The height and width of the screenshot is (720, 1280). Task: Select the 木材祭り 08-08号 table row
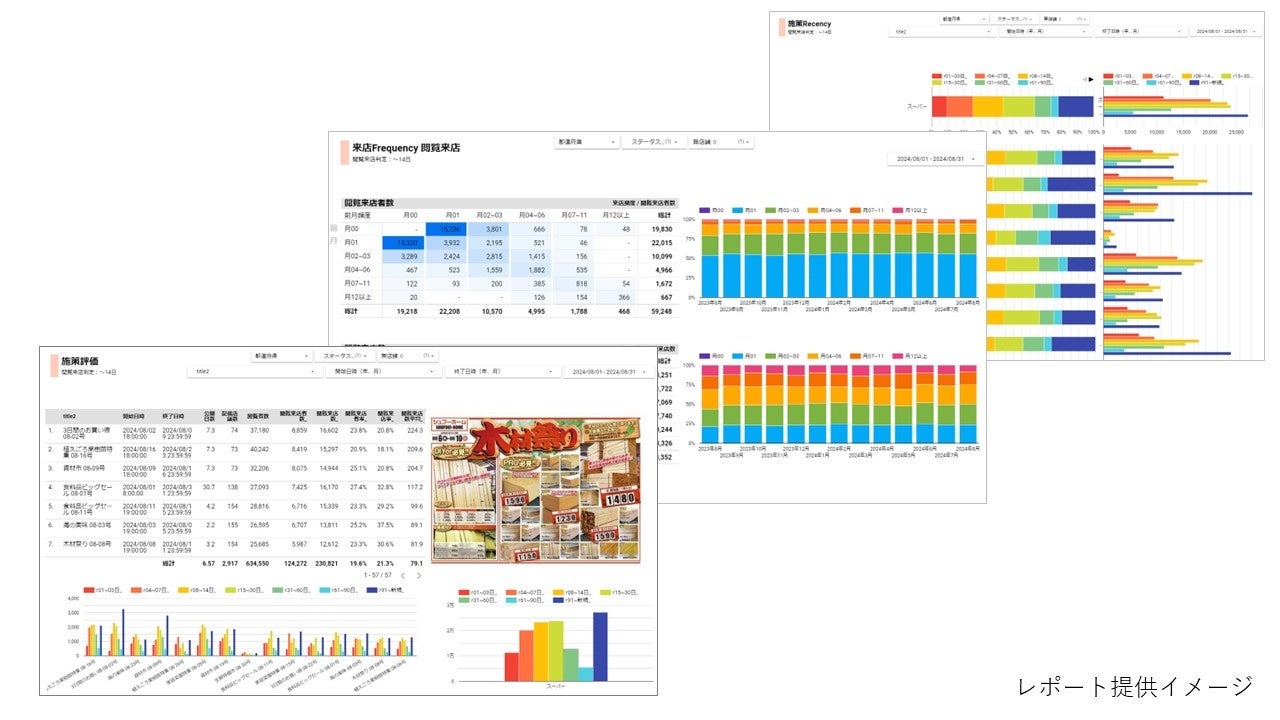[x=236, y=546]
